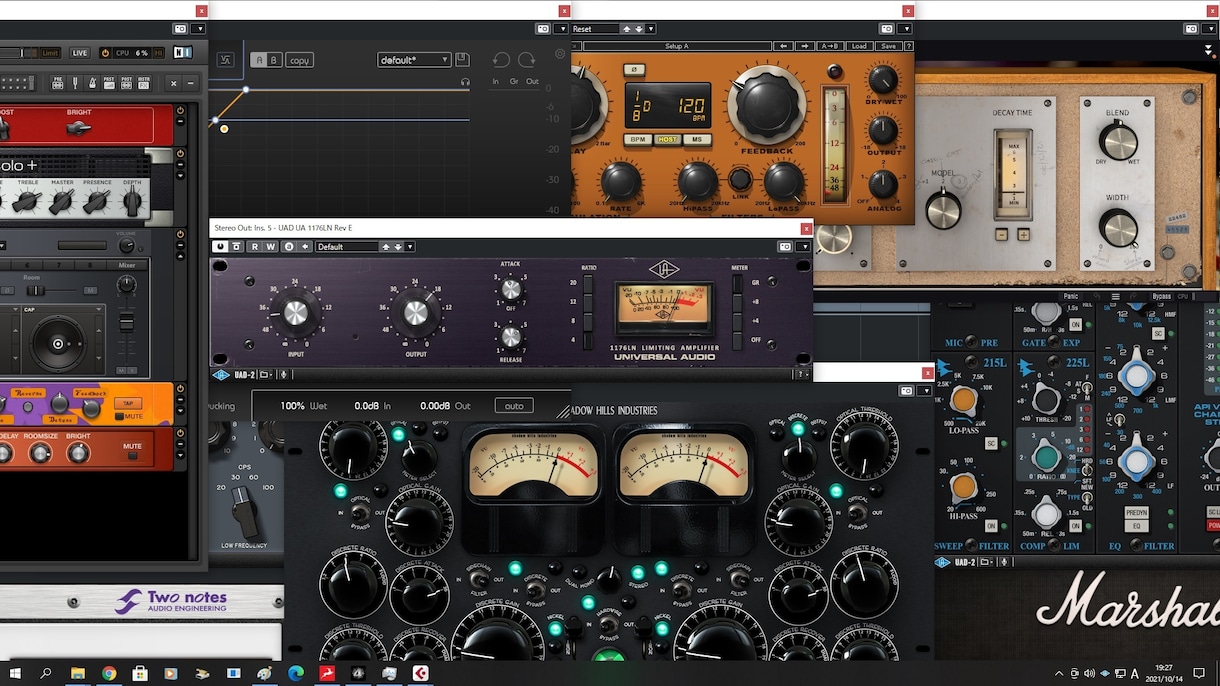This screenshot has height=686, width=1220.
Task: Toggle the LIVE mode button in Guitar Rig
Action: tap(80, 53)
